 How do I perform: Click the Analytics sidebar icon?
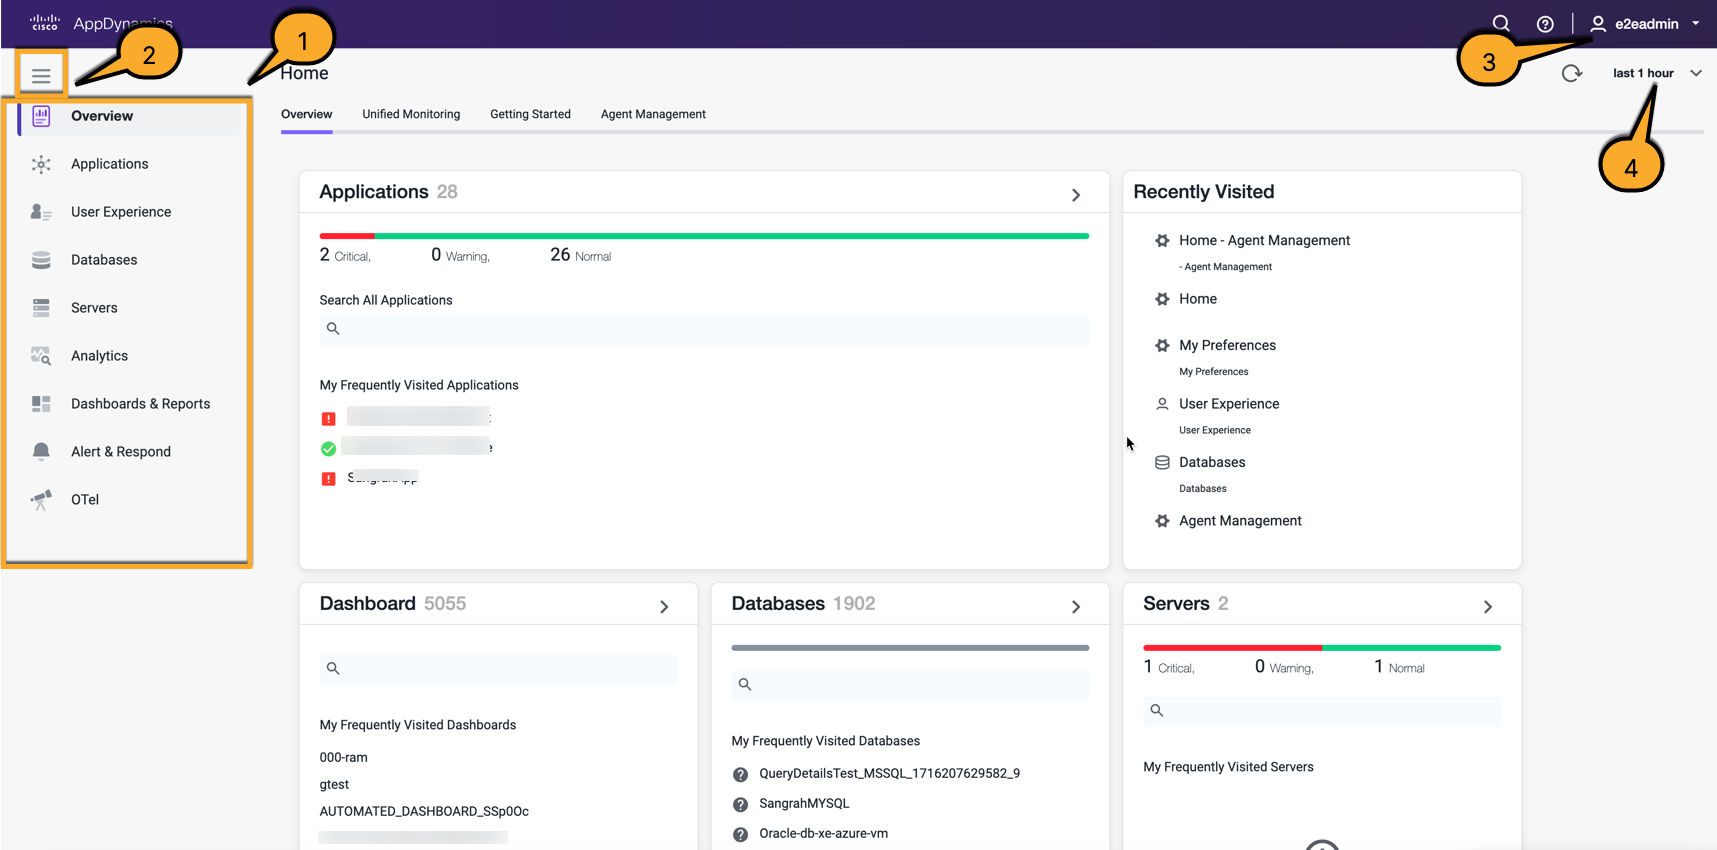click(x=41, y=356)
